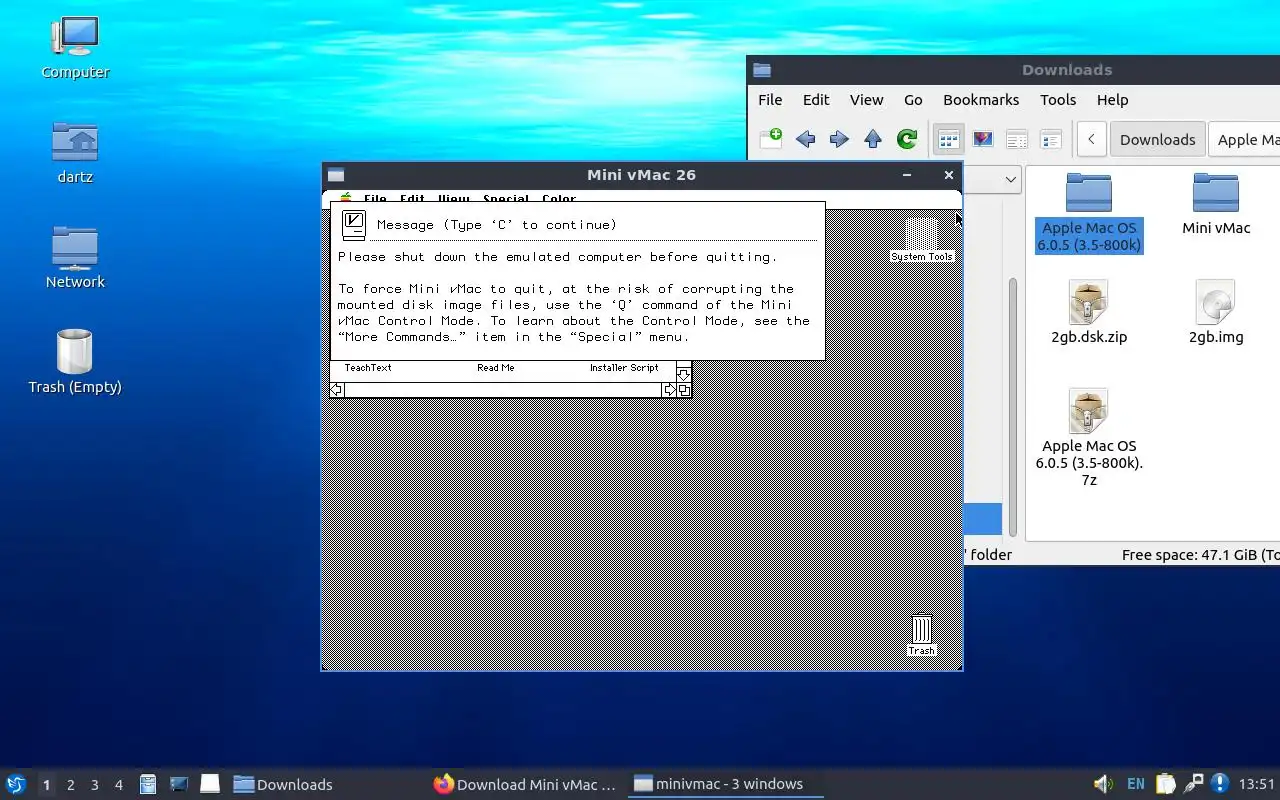Launch terminal from panel quick launch
1280x800 pixels.
pyautogui.click(x=178, y=785)
